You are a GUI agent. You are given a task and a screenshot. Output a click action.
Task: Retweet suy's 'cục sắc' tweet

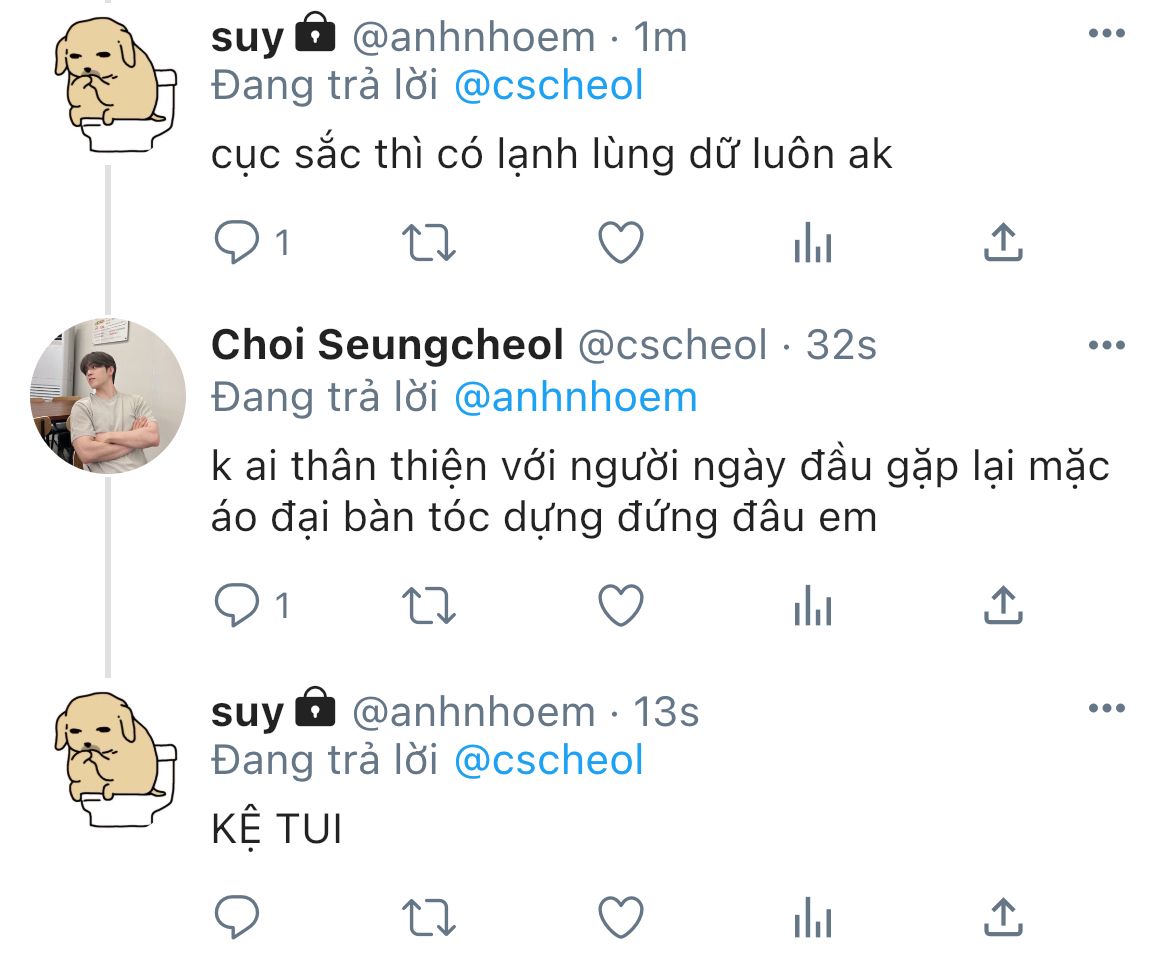[x=428, y=243]
